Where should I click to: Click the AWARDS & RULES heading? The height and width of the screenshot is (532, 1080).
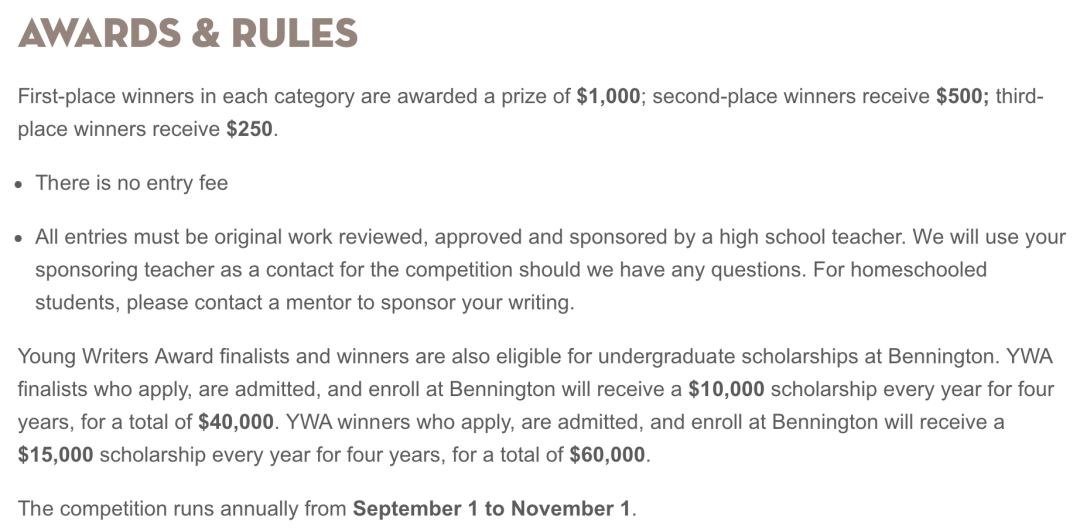point(188,34)
